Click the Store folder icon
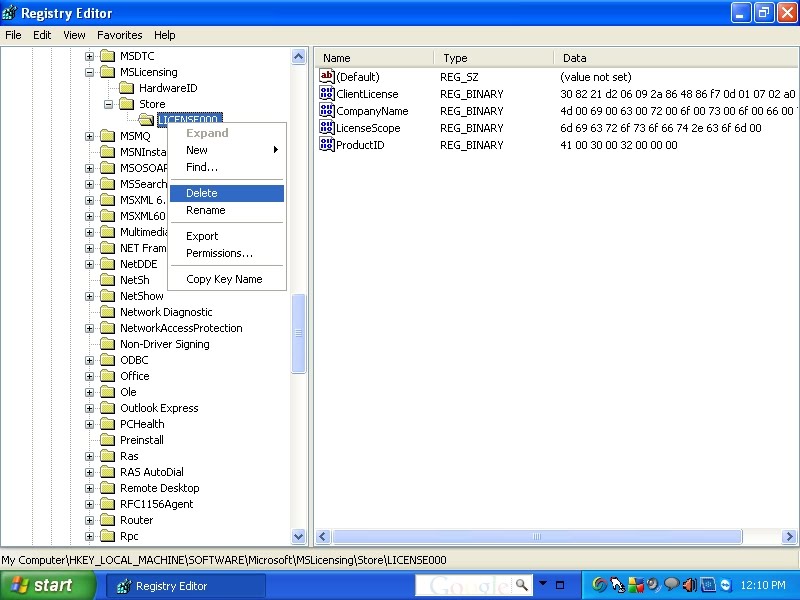The image size is (800, 600). (127, 104)
